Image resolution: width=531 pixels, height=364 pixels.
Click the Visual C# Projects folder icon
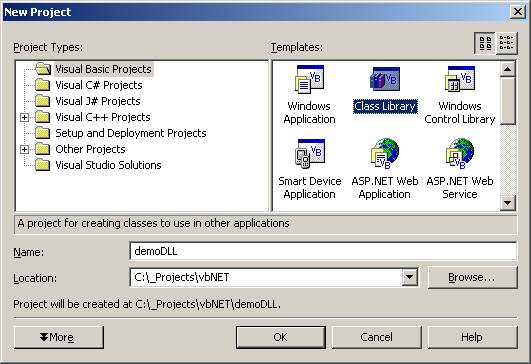[43, 85]
